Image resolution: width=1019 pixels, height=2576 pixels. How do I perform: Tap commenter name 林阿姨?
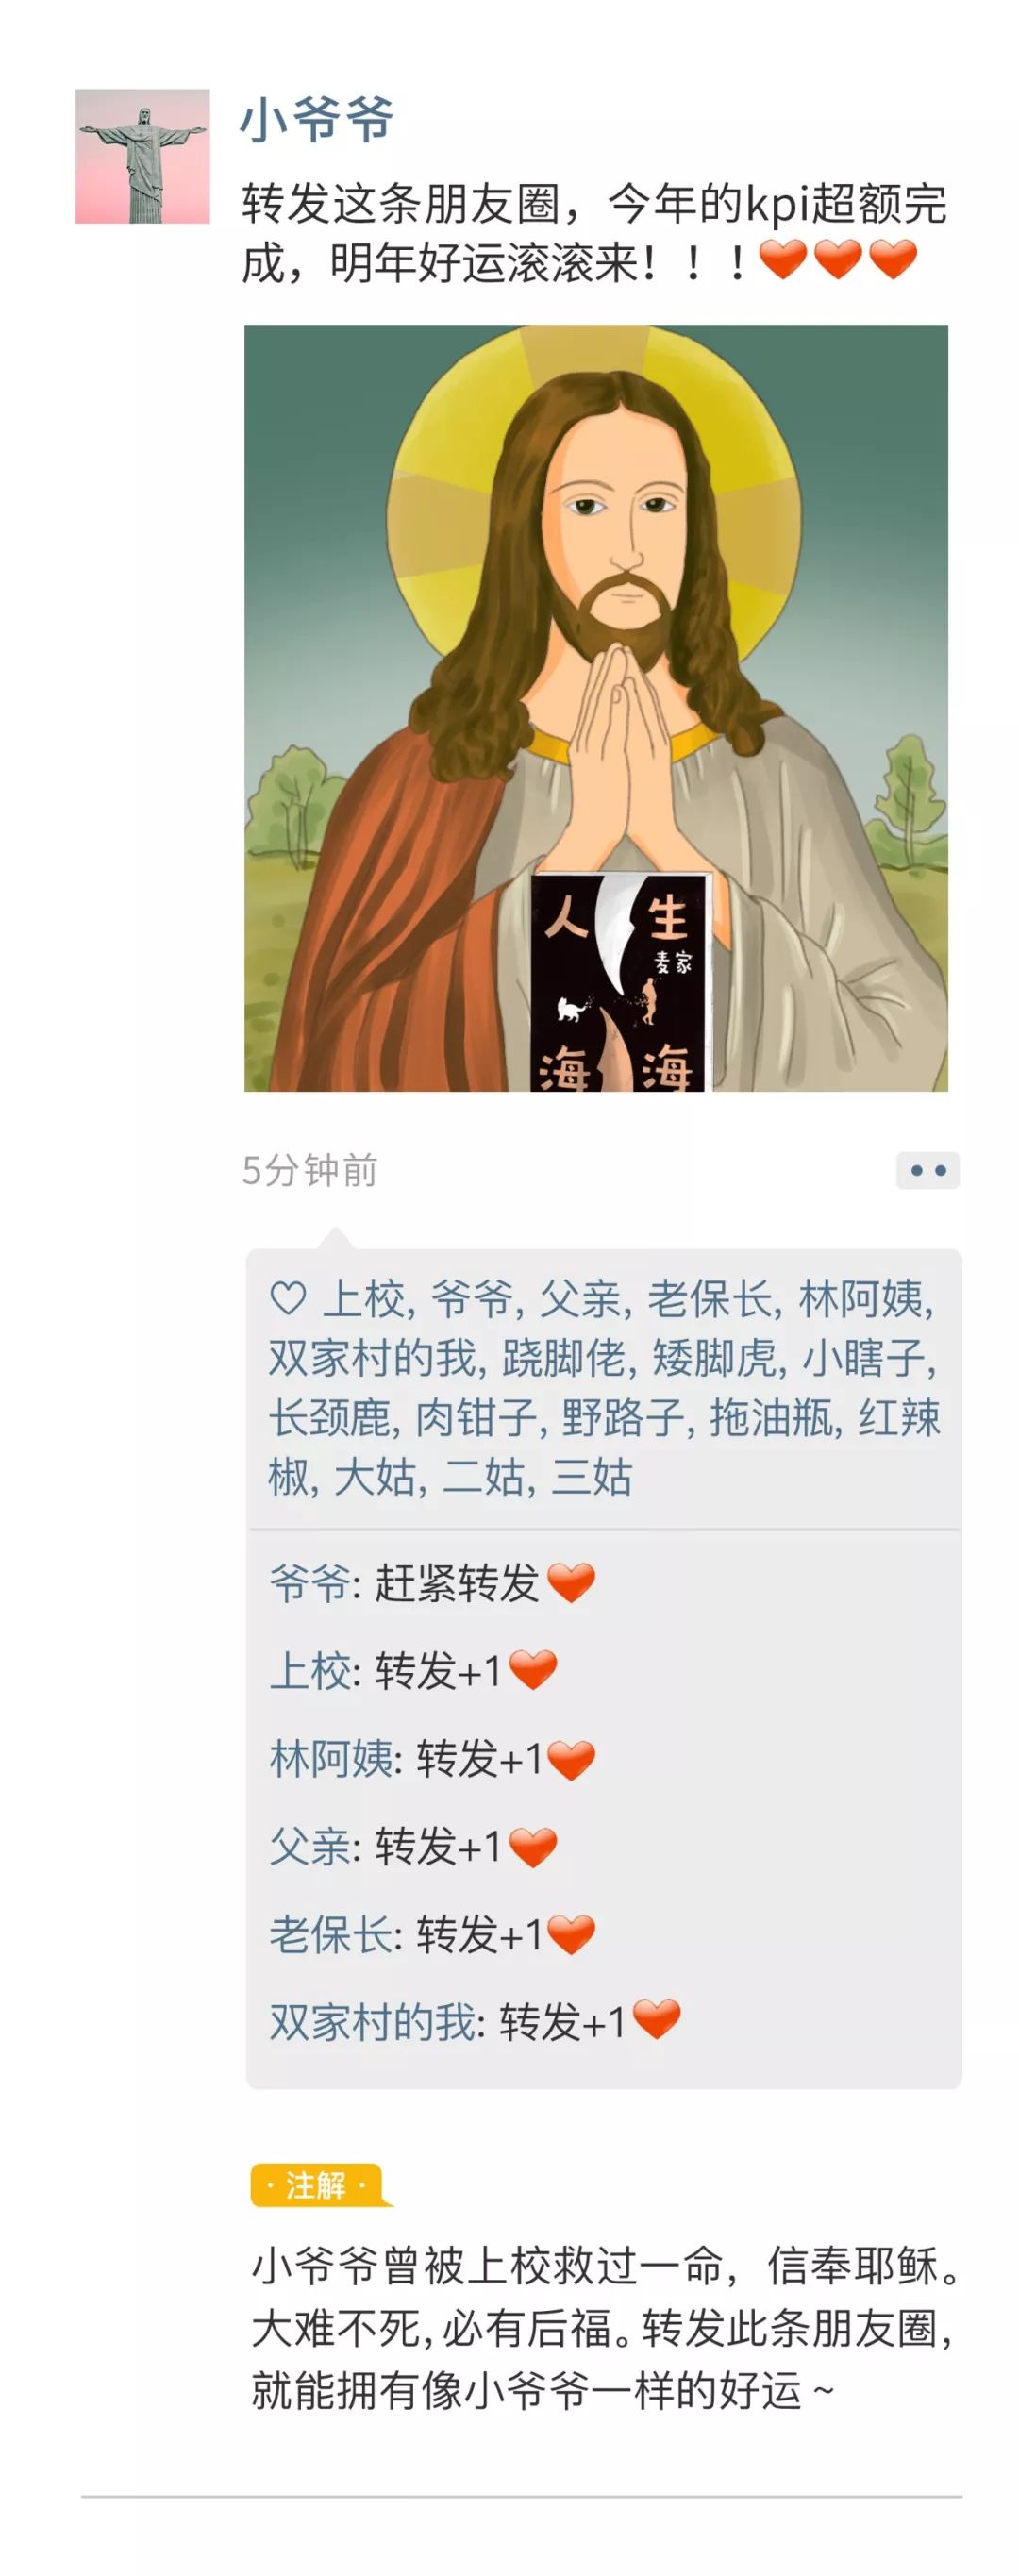pyautogui.click(x=330, y=1759)
